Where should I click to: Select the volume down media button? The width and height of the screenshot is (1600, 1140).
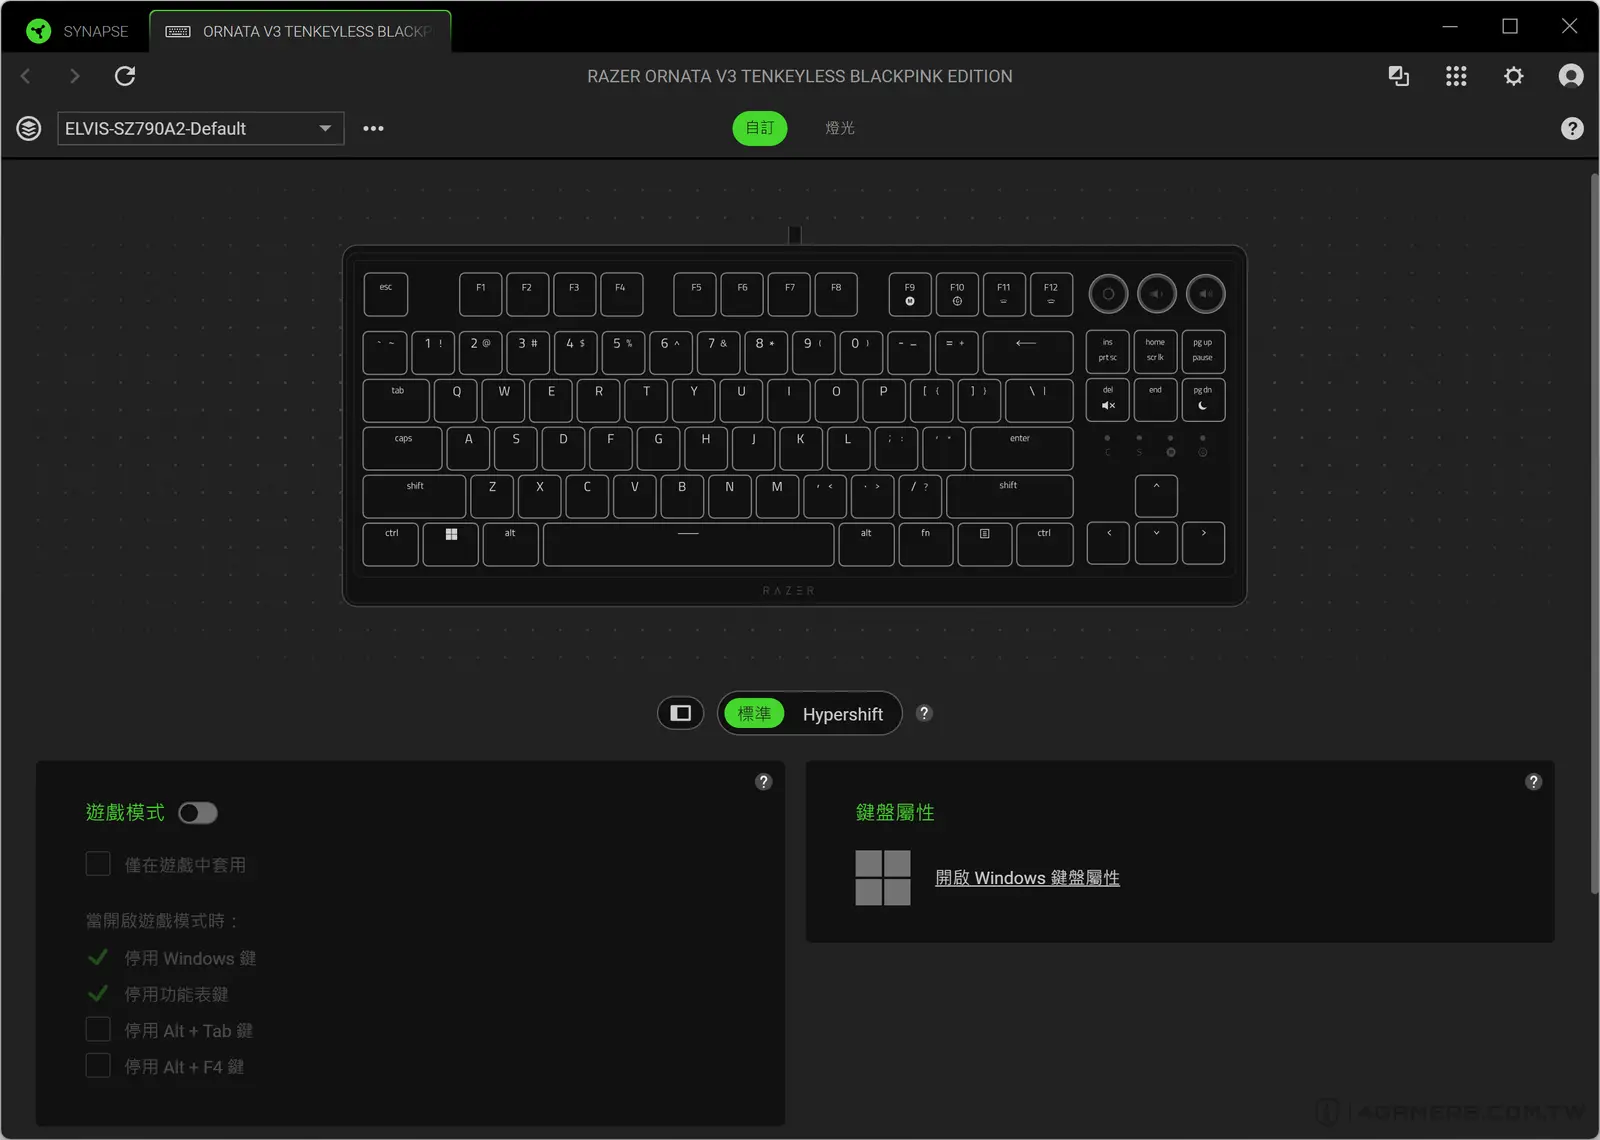(1157, 294)
